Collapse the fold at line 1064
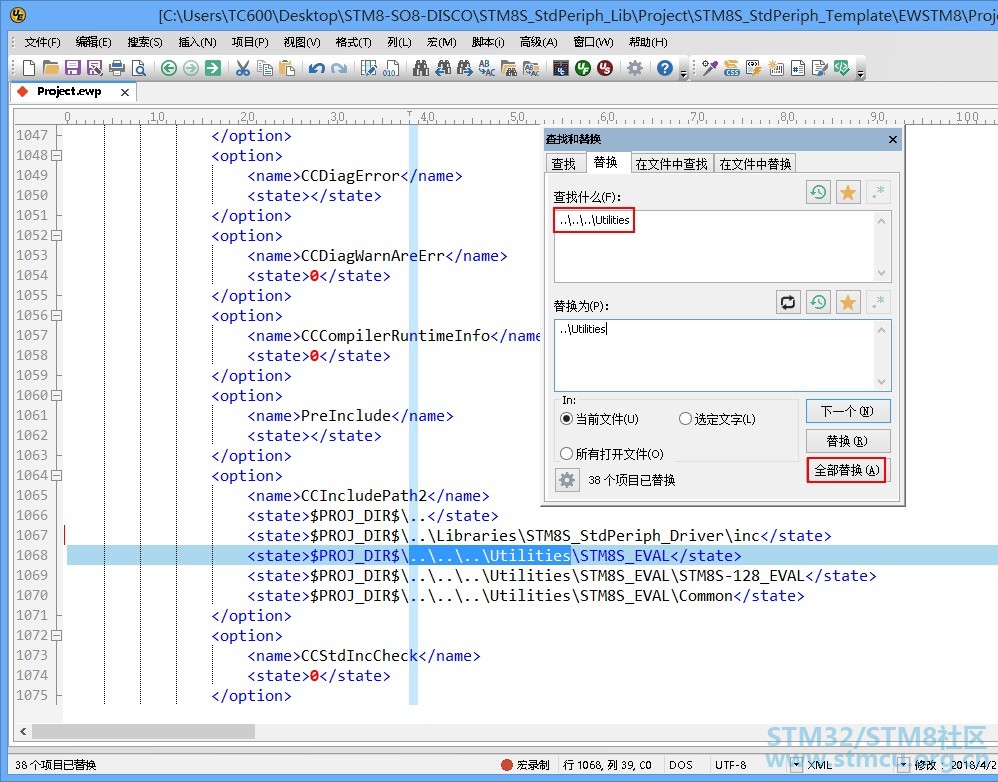This screenshot has height=782, width=998. tap(57, 475)
